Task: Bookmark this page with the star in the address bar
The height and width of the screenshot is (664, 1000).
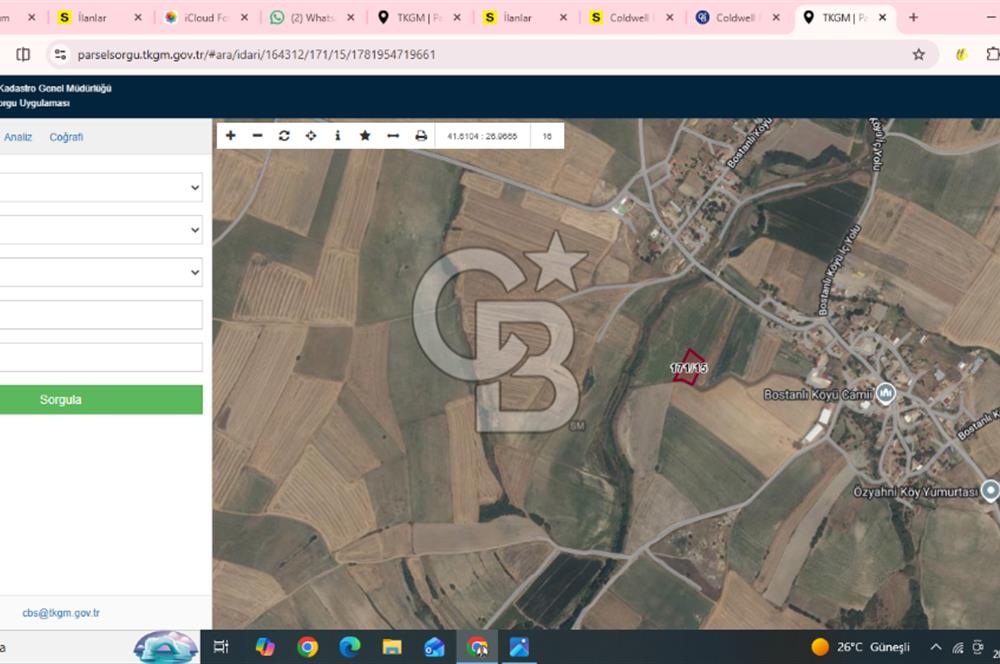Action: click(x=918, y=55)
